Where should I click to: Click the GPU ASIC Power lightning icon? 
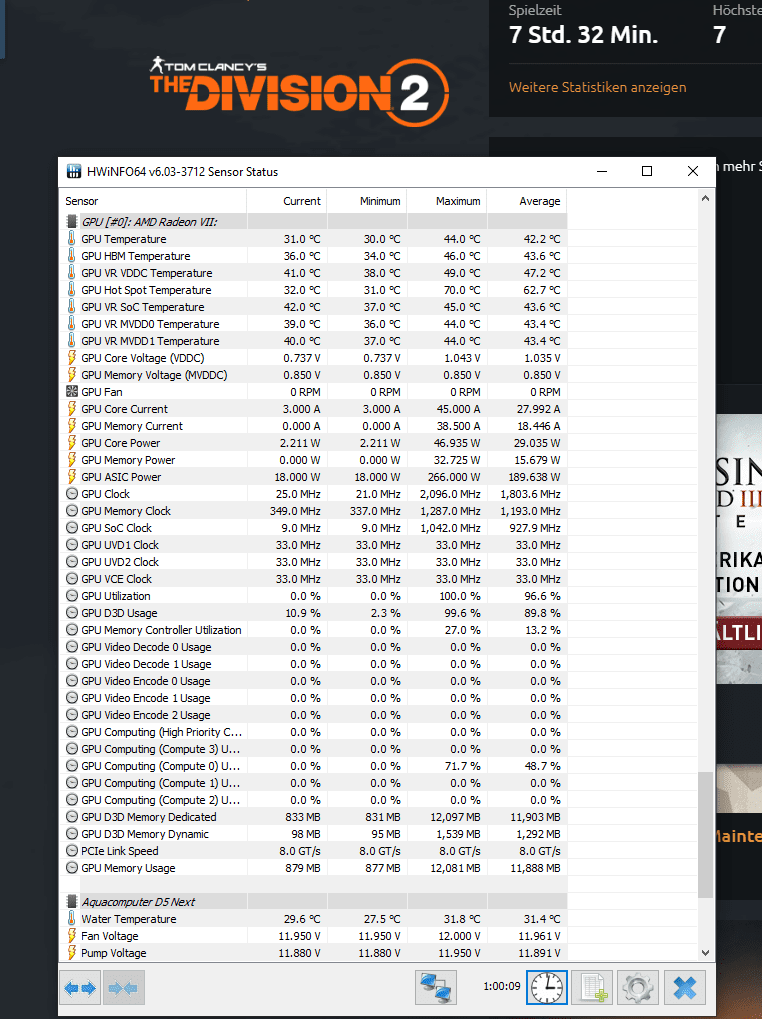click(x=71, y=476)
